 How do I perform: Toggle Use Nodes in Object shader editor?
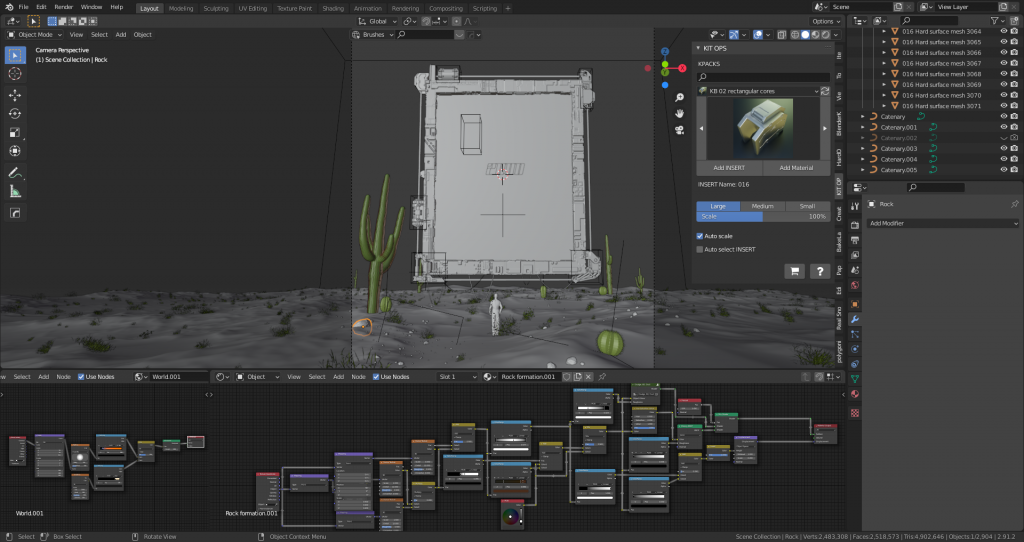coord(376,377)
